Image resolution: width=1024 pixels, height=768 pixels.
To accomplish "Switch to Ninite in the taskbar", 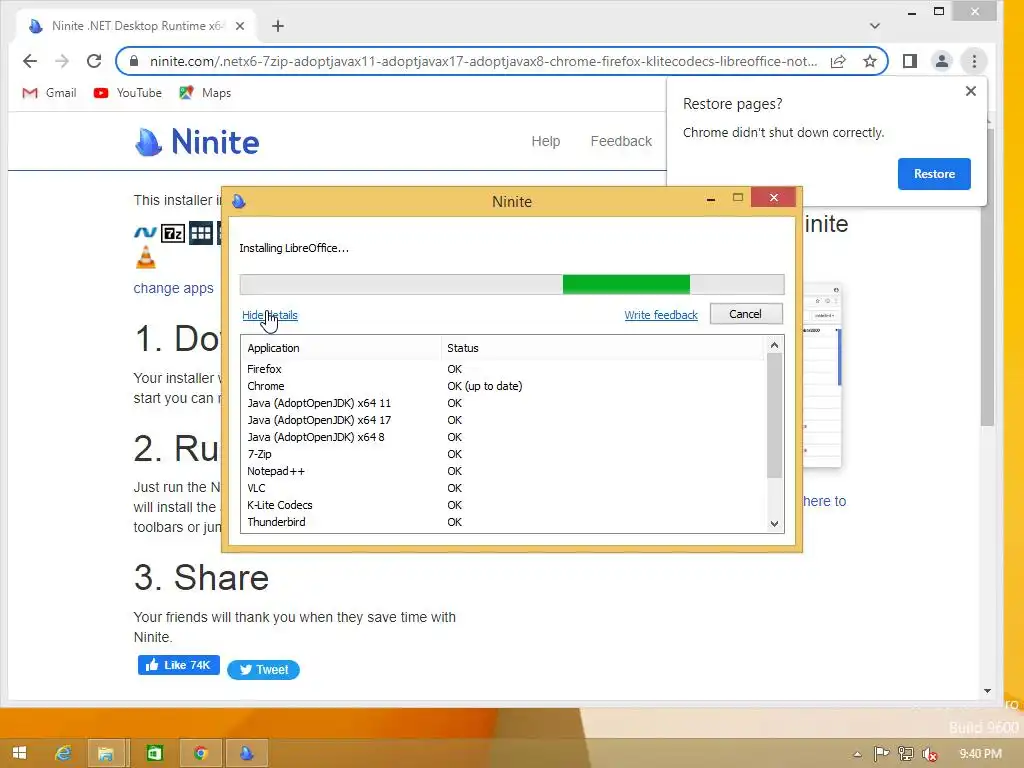I will pos(246,753).
